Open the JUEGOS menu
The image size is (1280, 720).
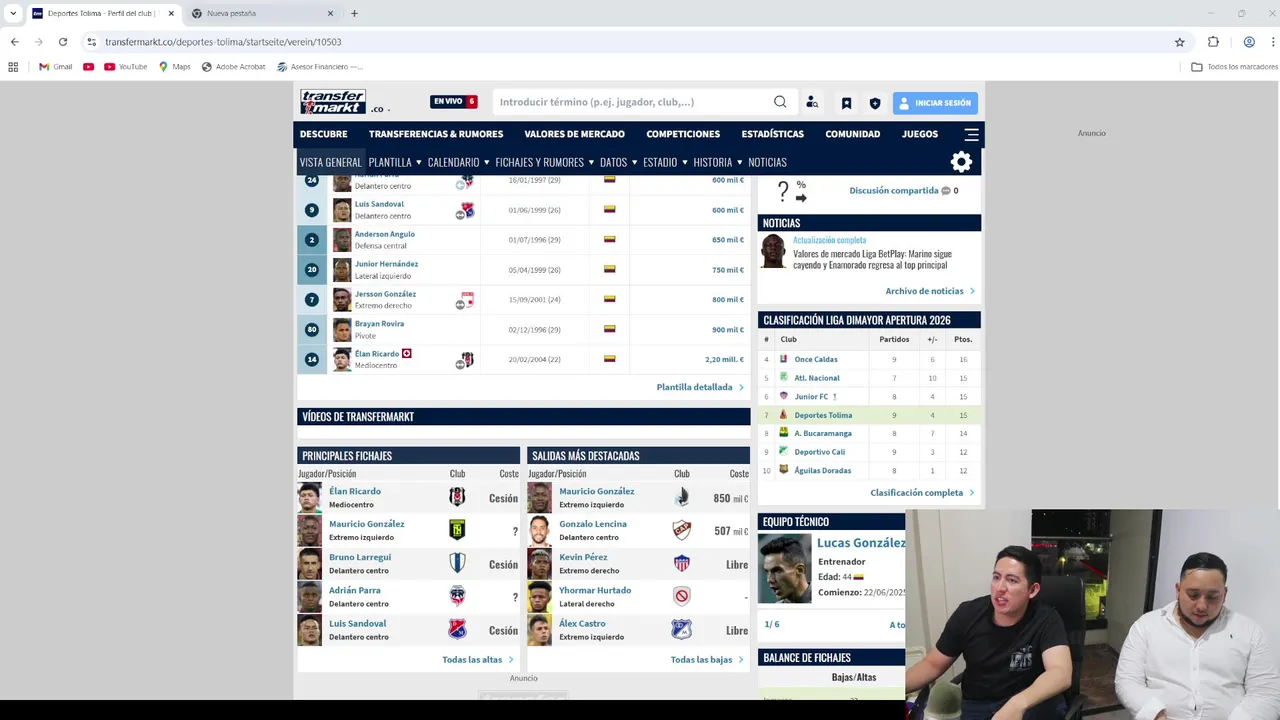click(x=920, y=134)
